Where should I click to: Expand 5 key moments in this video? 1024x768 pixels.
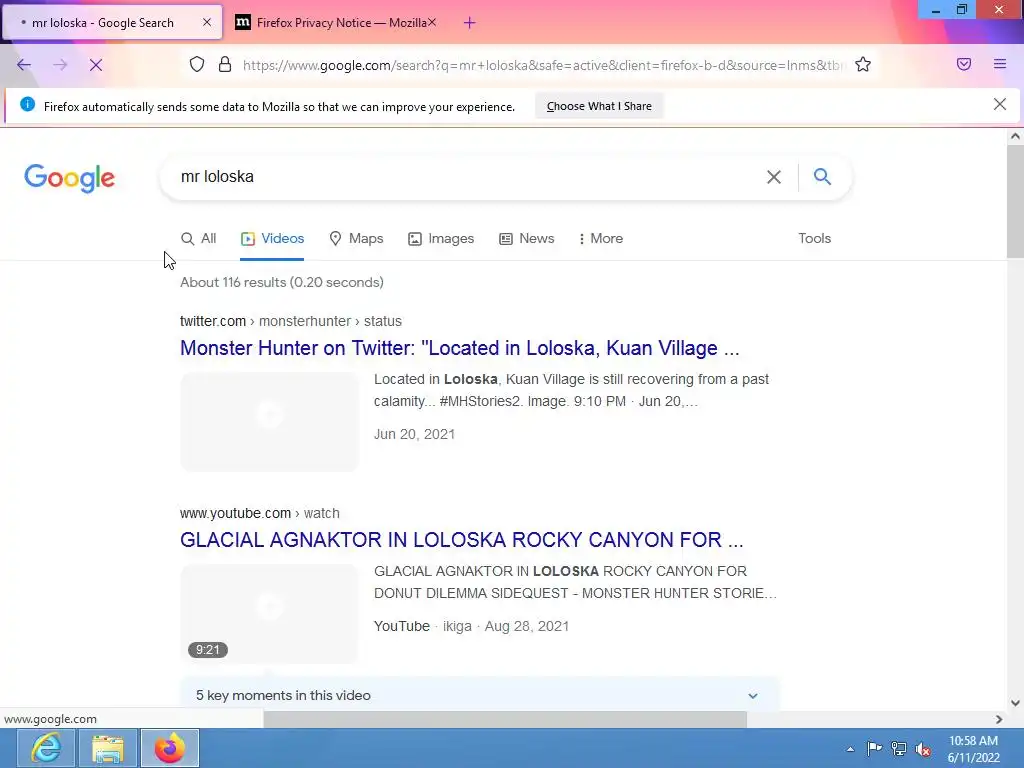[x=479, y=695]
